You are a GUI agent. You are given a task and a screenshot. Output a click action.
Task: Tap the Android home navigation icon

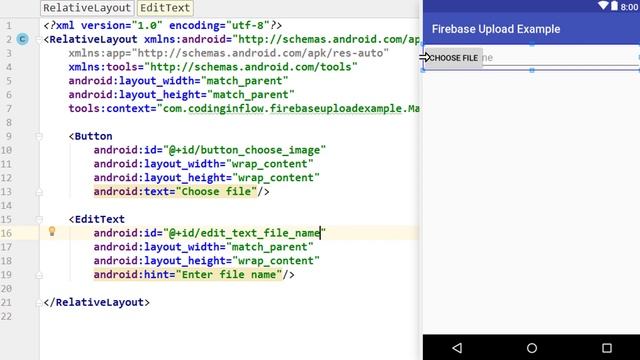[531, 348]
